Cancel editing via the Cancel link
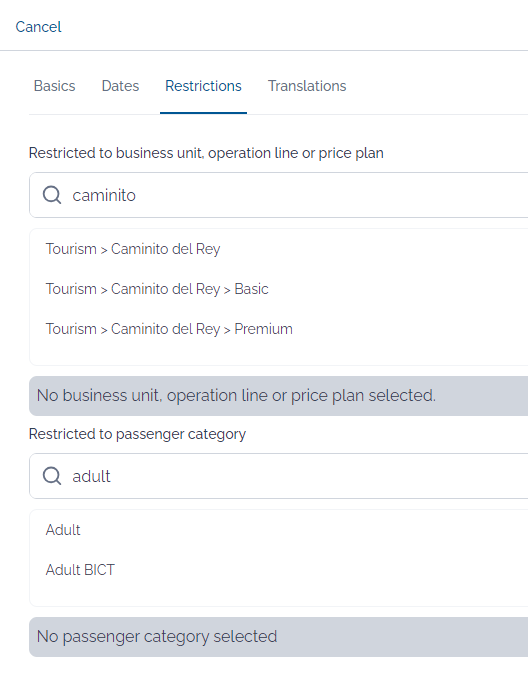The height and width of the screenshot is (694, 528). [39, 27]
